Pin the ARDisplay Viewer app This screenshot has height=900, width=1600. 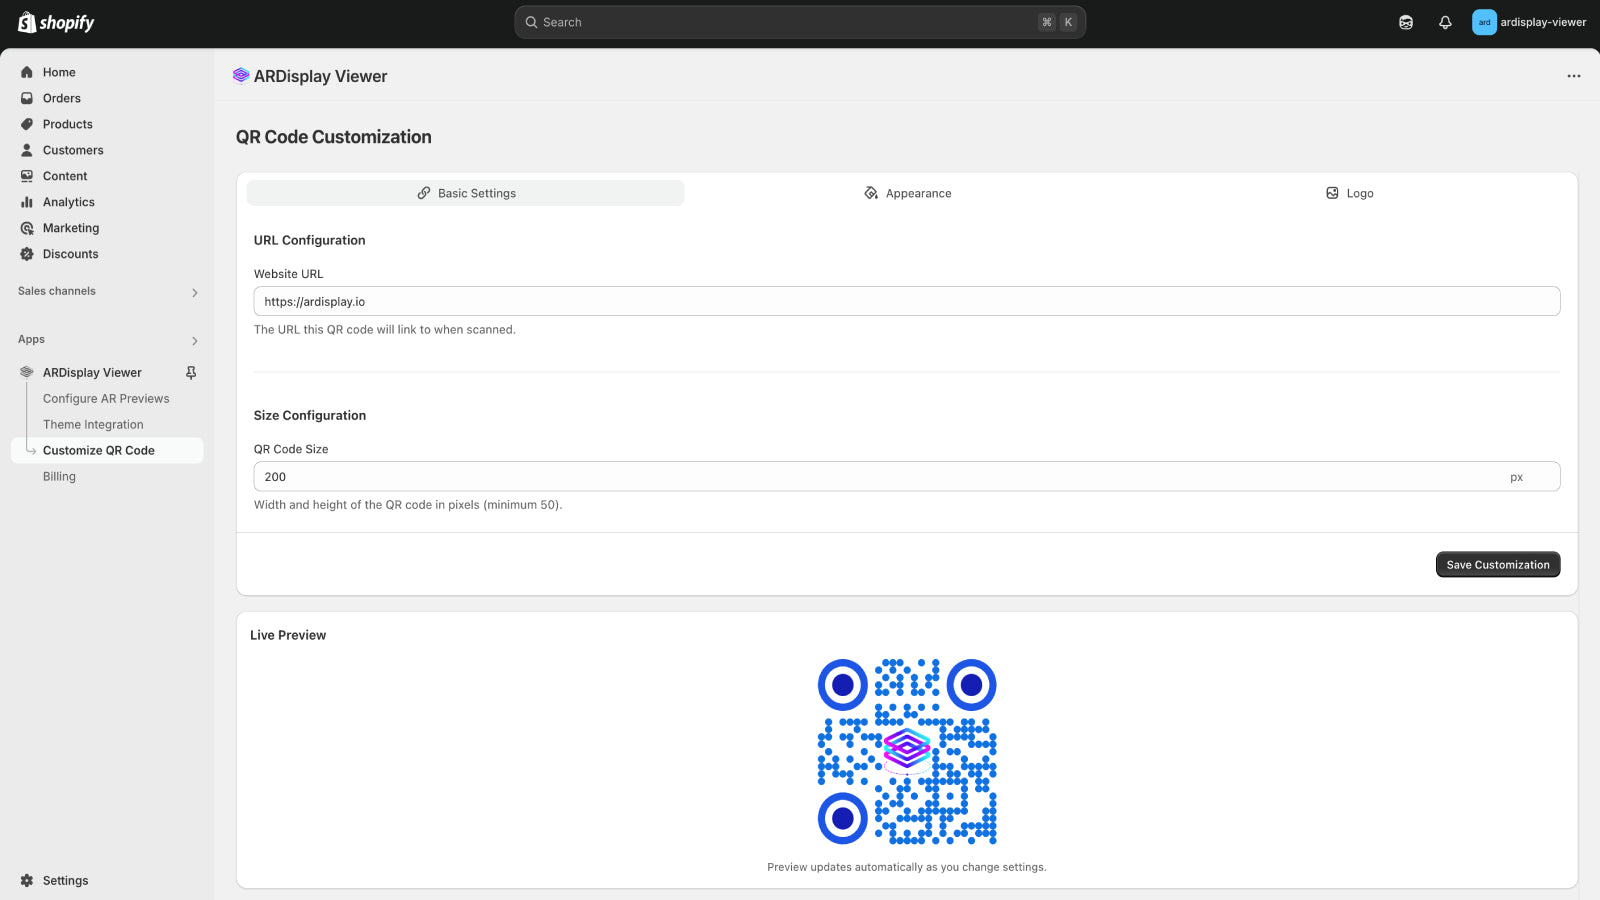(190, 372)
